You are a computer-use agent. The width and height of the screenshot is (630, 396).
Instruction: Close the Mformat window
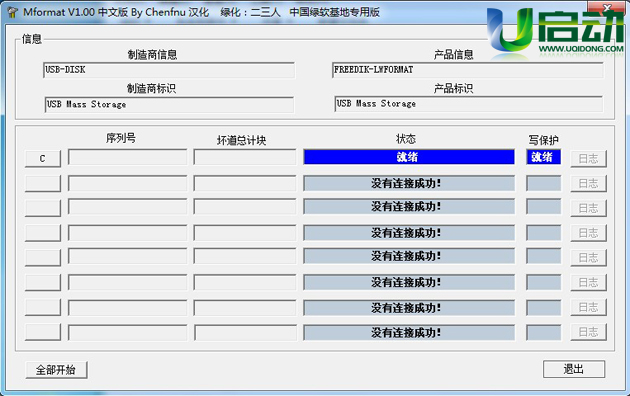click(608, 7)
